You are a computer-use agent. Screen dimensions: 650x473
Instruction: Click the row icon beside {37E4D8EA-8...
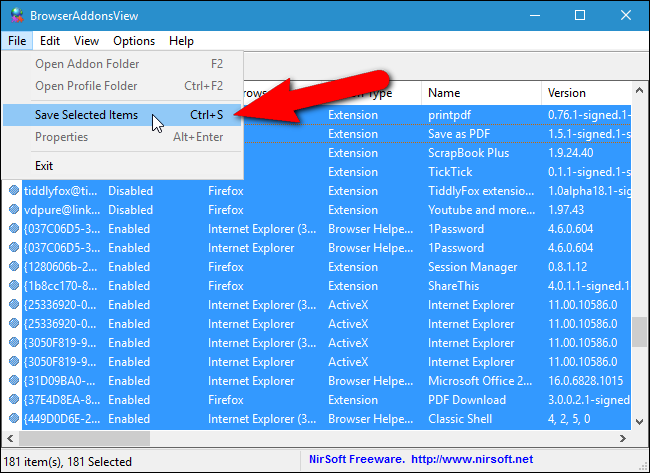(x=14, y=399)
